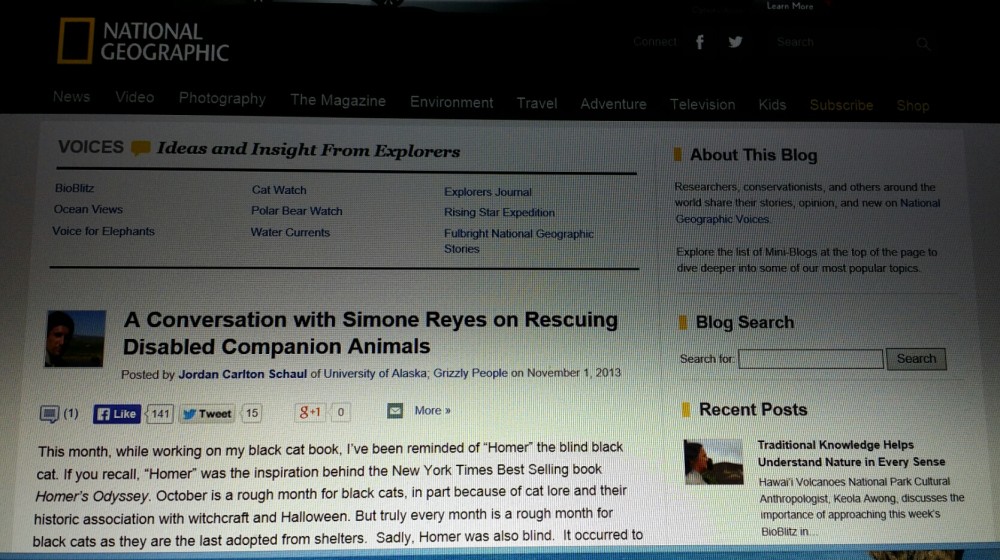Screen dimensions: 1000x560
Task: Open Fulbright National Geographic Stories link
Action: click(518, 241)
